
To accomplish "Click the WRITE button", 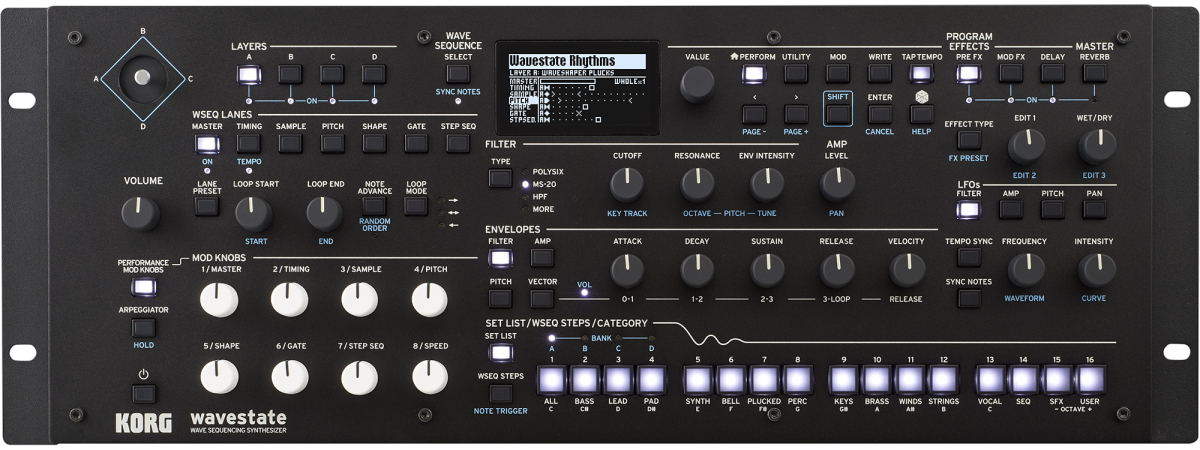I will tap(880, 74).
